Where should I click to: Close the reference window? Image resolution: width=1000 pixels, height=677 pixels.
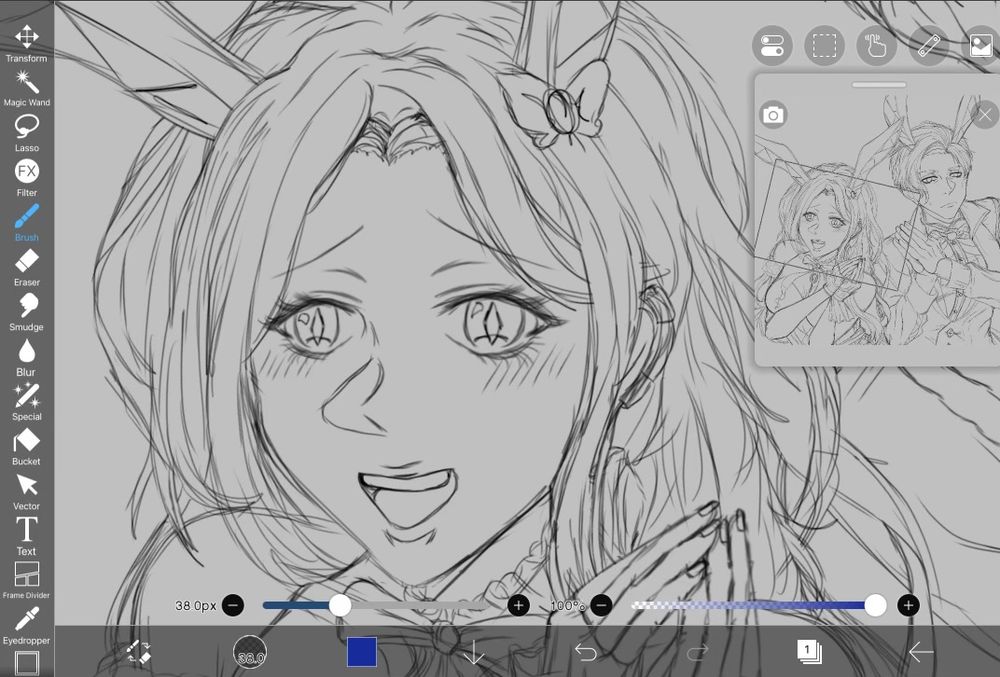point(985,115)
